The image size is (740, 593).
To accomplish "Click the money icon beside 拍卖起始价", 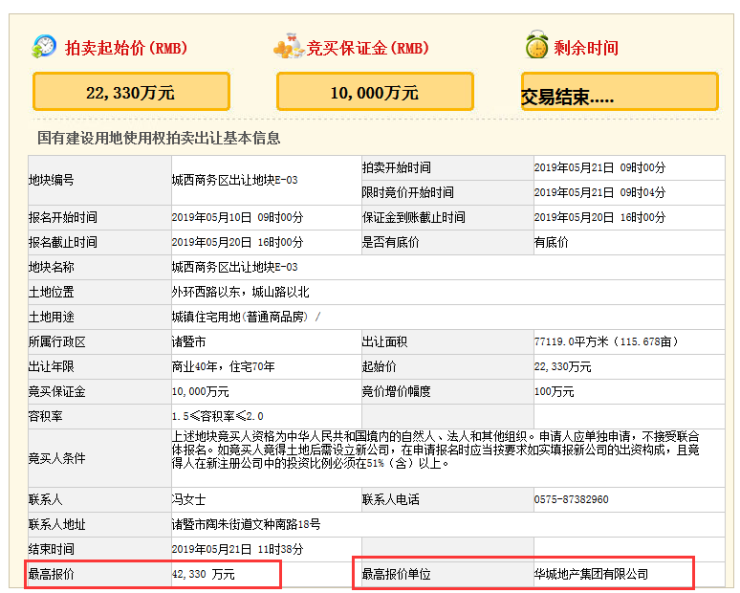I will pyautogui.click(x=44, y=47).
